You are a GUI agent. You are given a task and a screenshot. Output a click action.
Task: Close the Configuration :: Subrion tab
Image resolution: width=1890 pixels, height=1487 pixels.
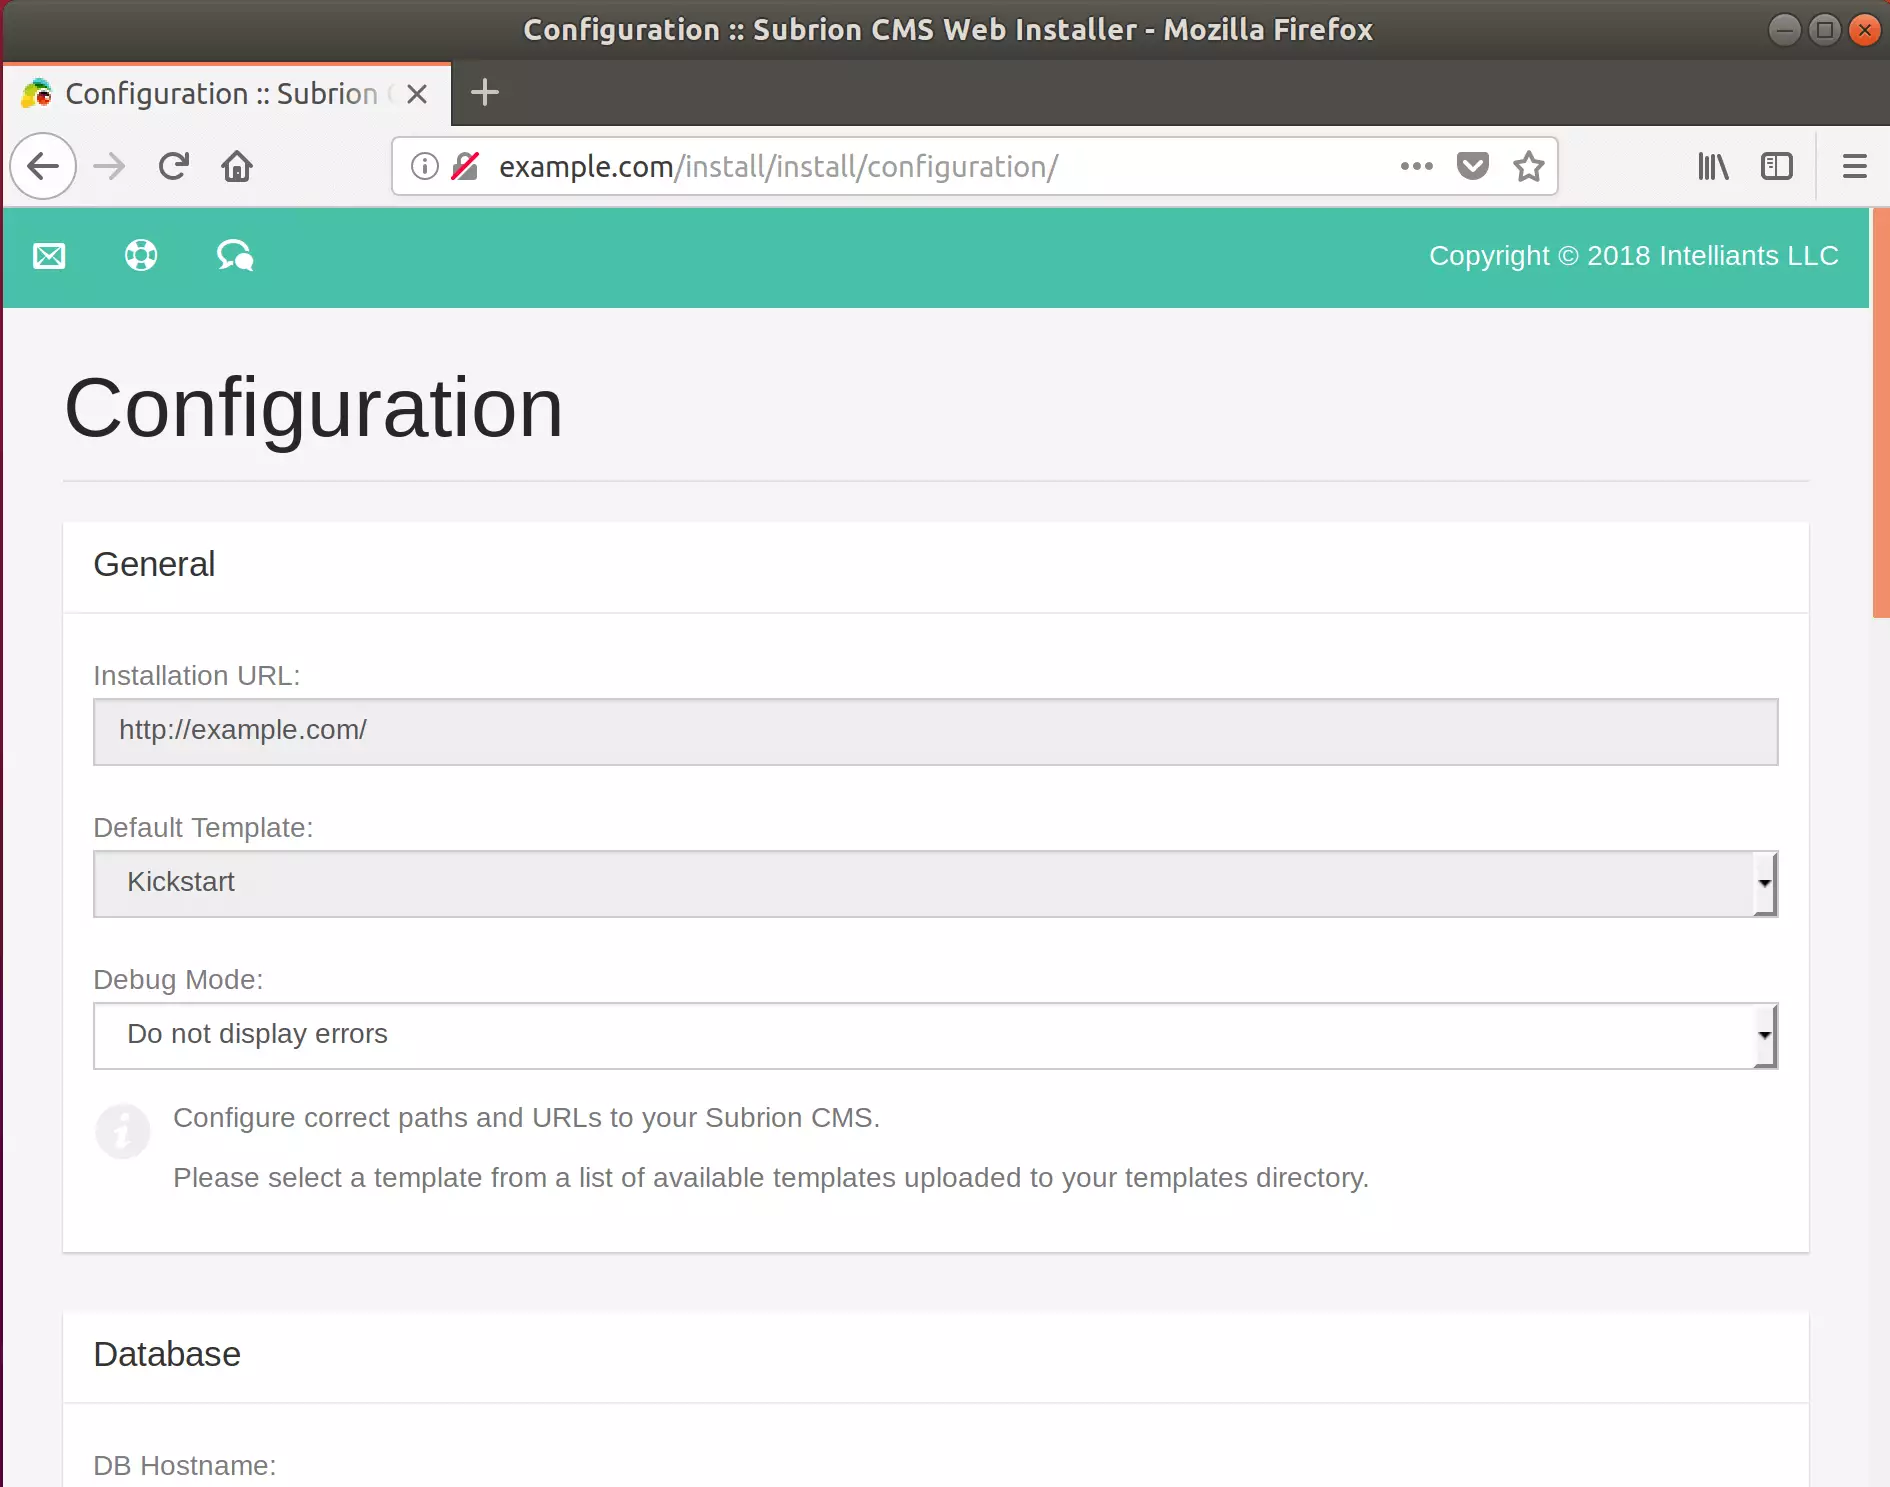[418, 94]
